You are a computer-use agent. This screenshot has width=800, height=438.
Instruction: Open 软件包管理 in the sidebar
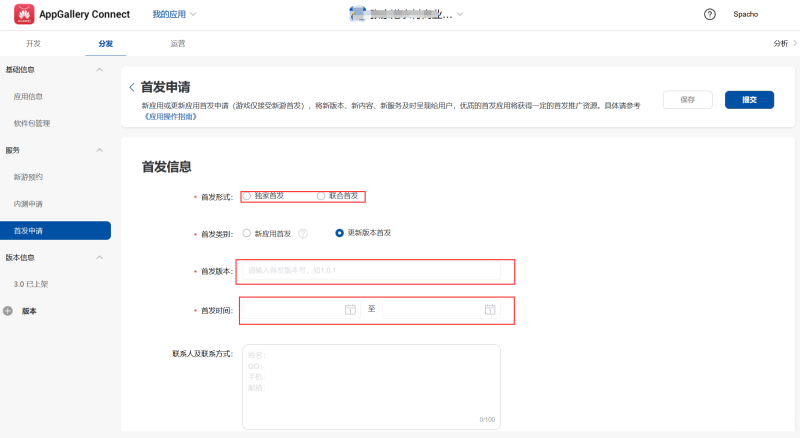pyautogui.click(x=32, y=123)
